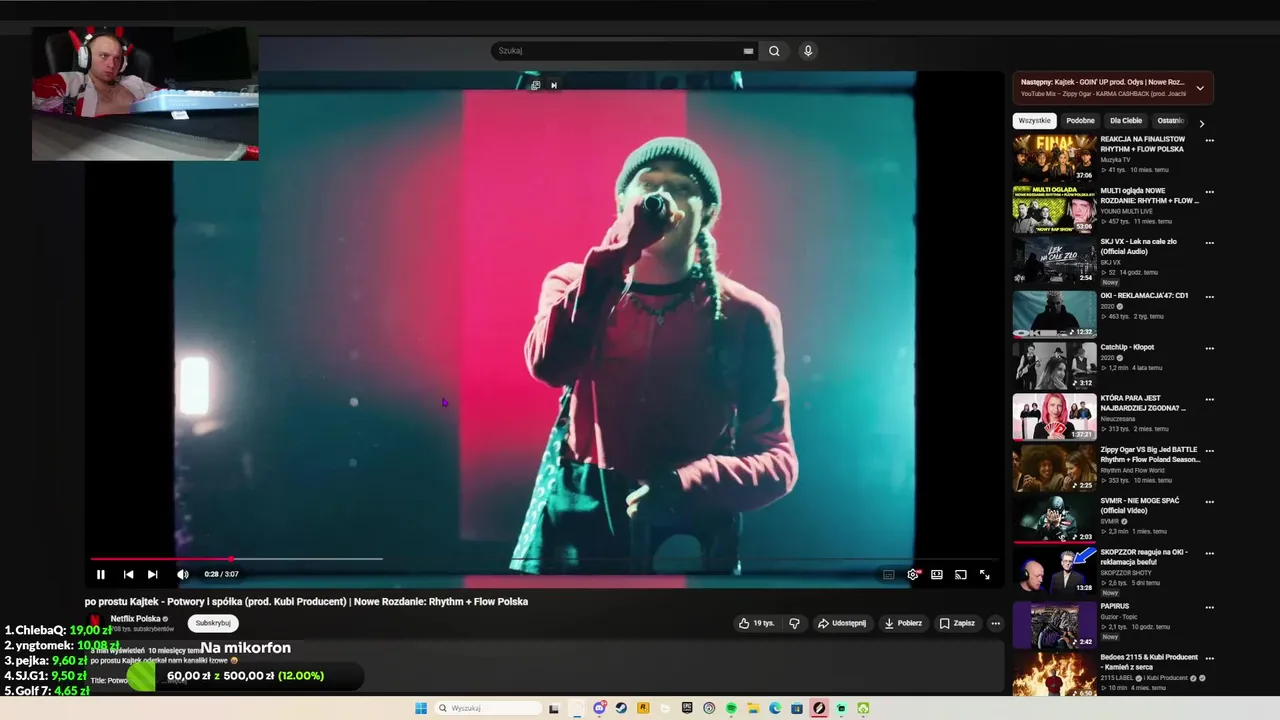
Task: Cast the video to a TV
Action: [961, 574]
